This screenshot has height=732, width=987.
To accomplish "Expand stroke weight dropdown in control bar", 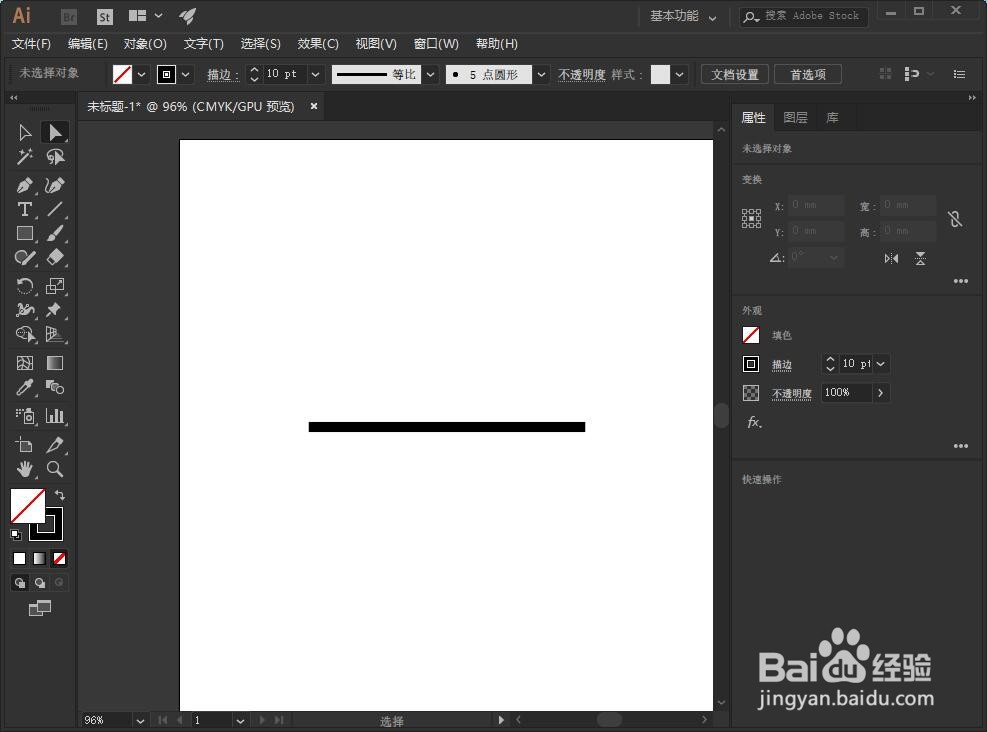I will 315,74.
